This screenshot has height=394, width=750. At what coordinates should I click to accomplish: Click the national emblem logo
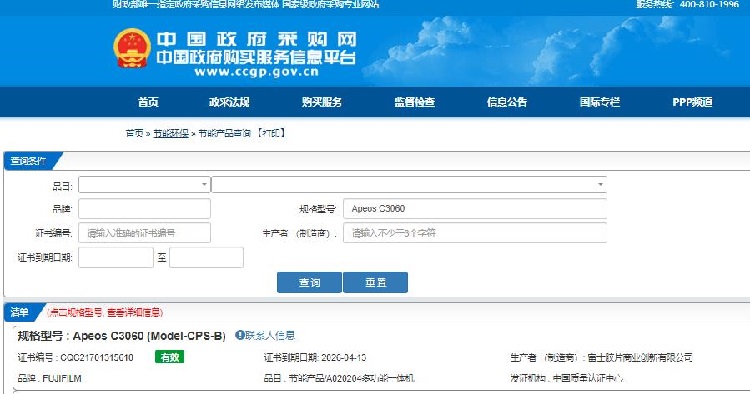point(132,48)
